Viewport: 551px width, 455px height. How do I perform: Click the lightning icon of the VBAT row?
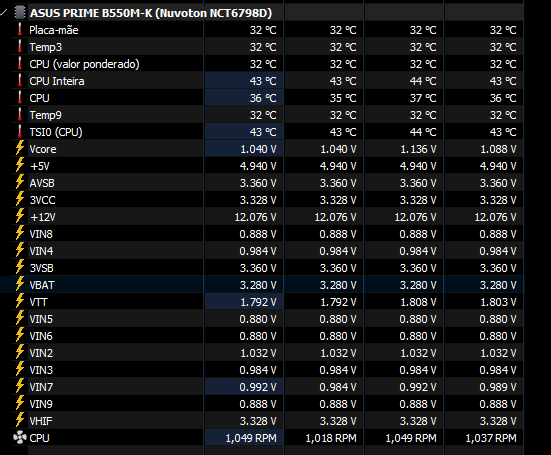click(x=20, y=285)
